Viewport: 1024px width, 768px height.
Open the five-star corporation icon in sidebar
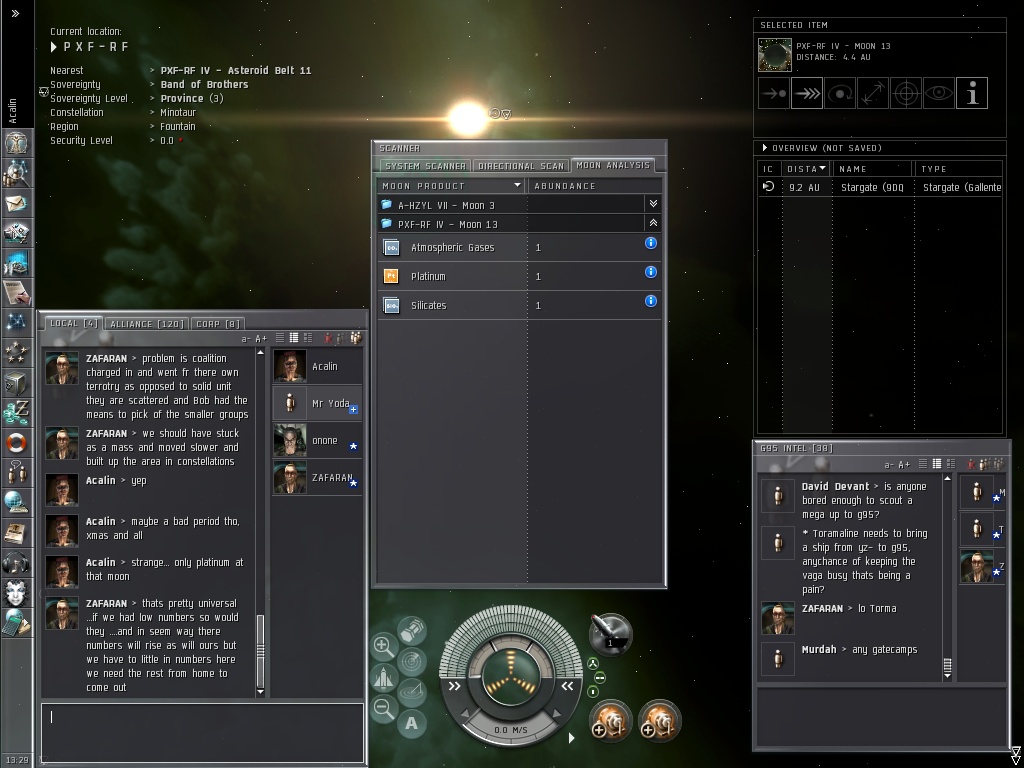(x=16, y=353)
